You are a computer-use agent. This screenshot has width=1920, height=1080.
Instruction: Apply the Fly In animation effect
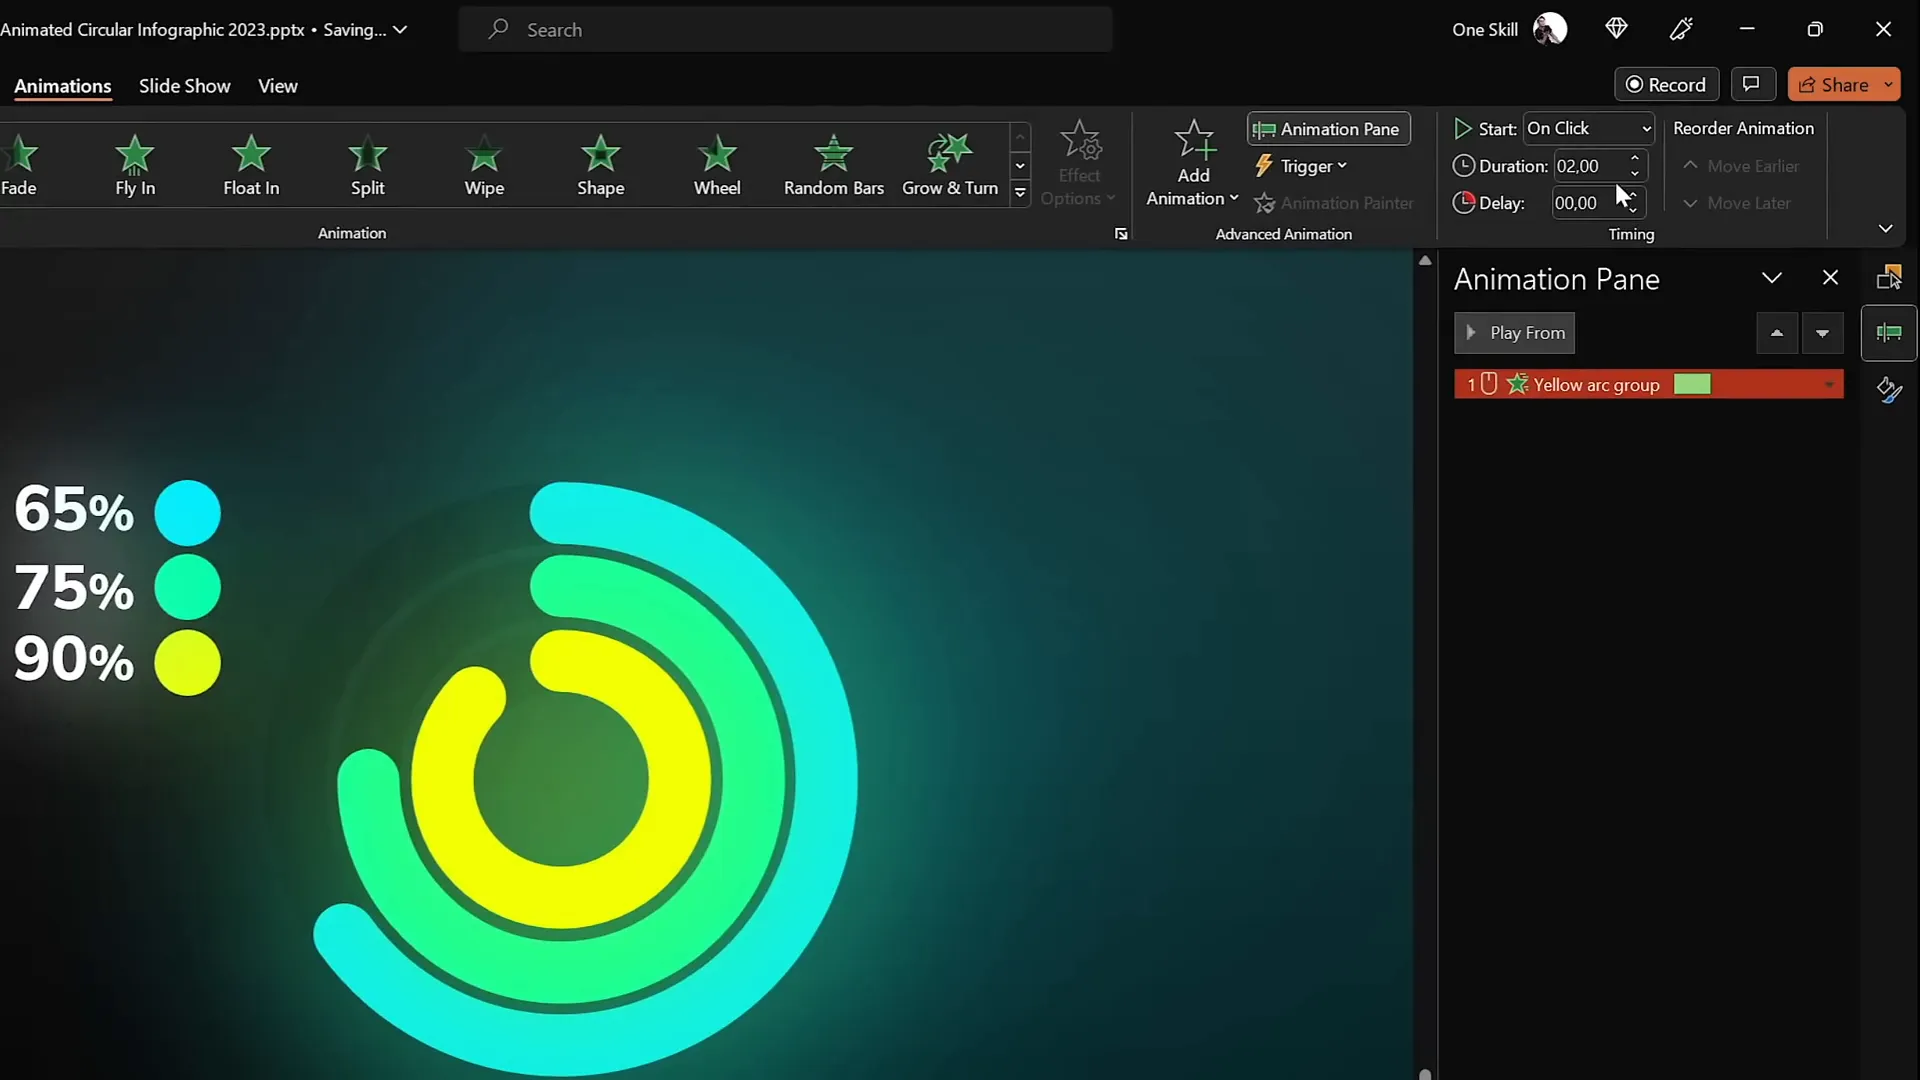(x=135, y=166)
